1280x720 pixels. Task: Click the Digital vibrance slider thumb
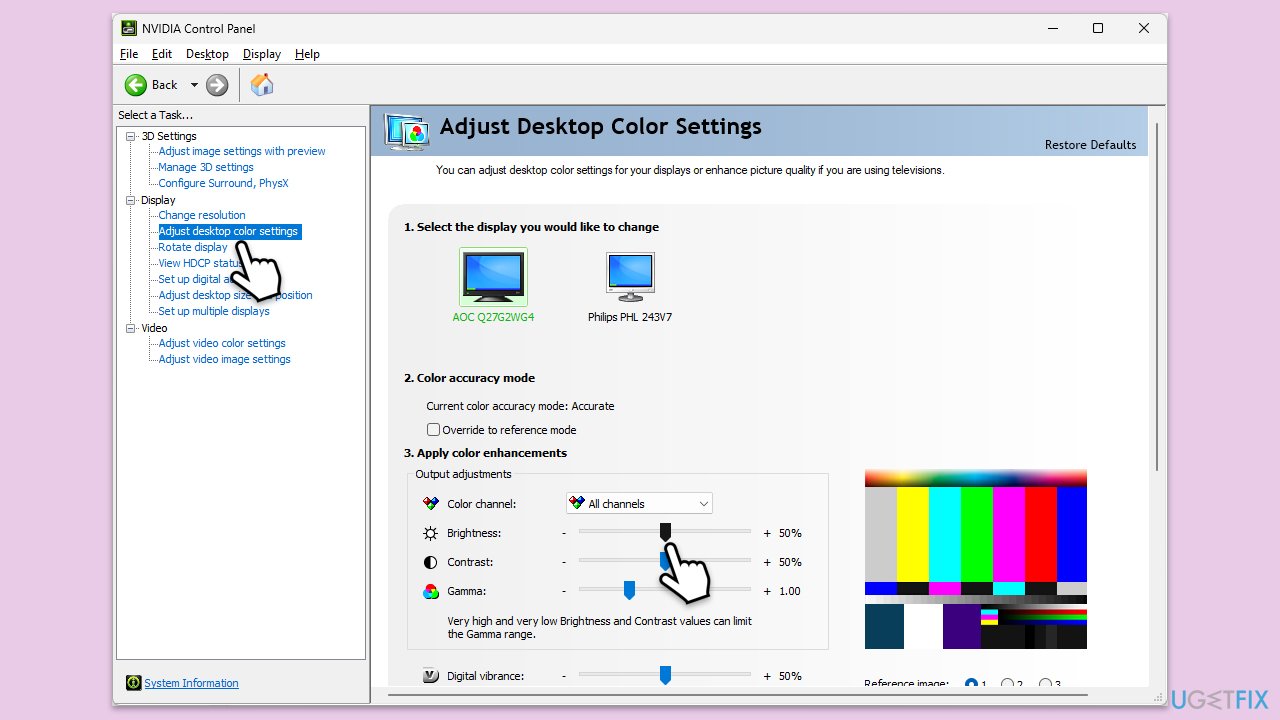click(665, 675)
